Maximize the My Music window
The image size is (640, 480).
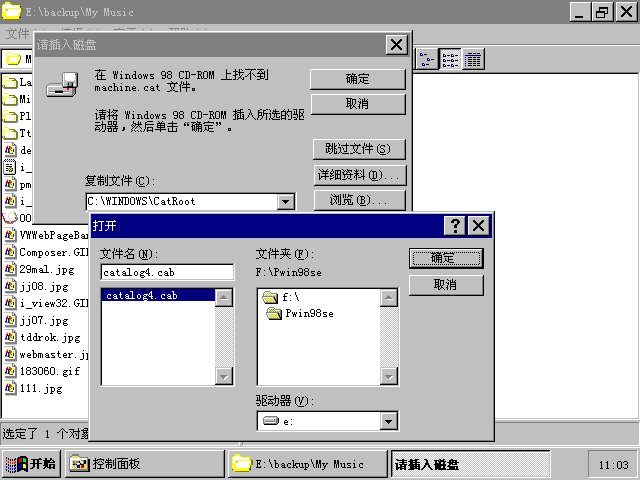[602, 12]
